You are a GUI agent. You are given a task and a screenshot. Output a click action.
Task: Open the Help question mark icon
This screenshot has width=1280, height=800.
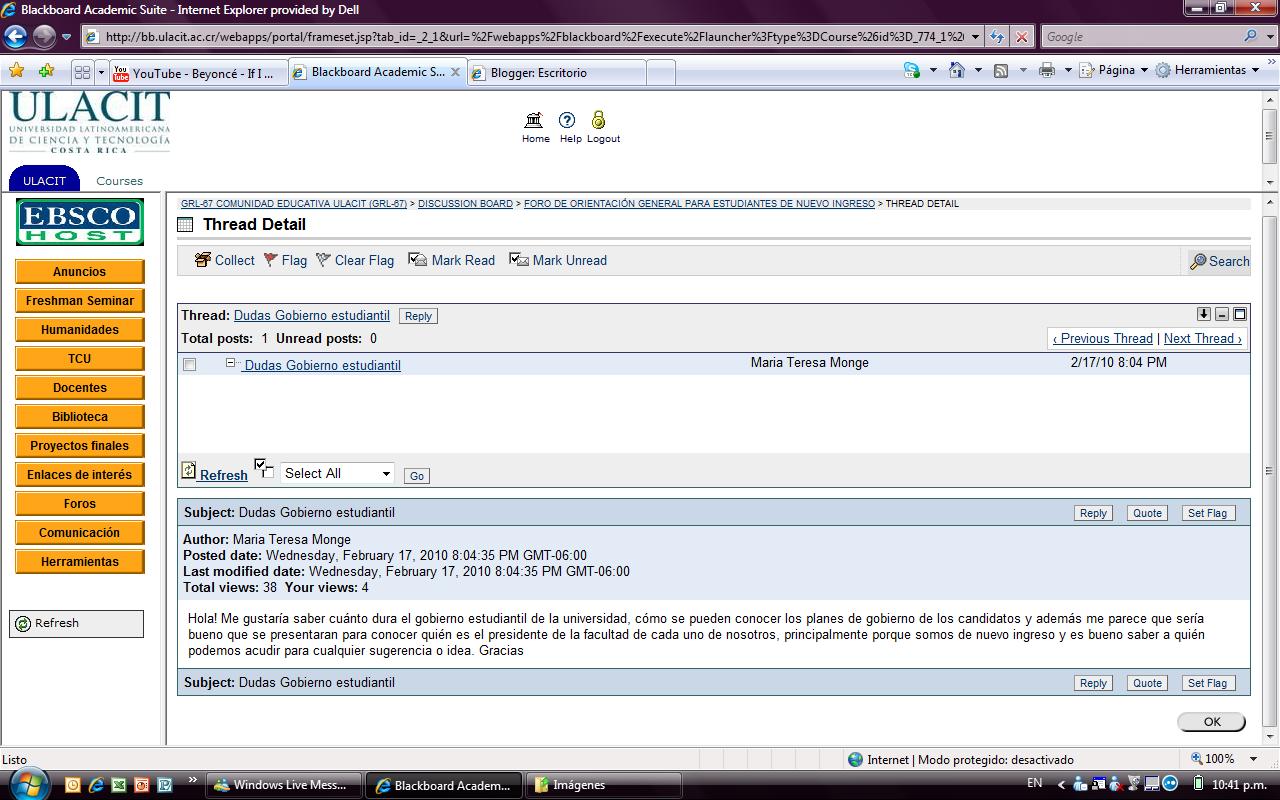click(567, 120)
